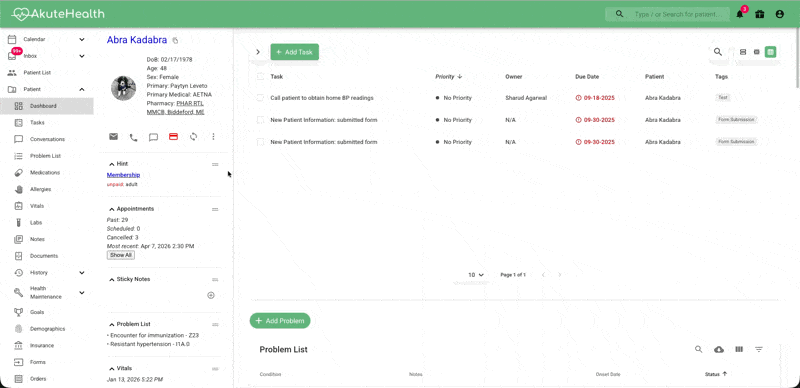
Task: Check the box for BP readings task
Action: coord(260,98)
